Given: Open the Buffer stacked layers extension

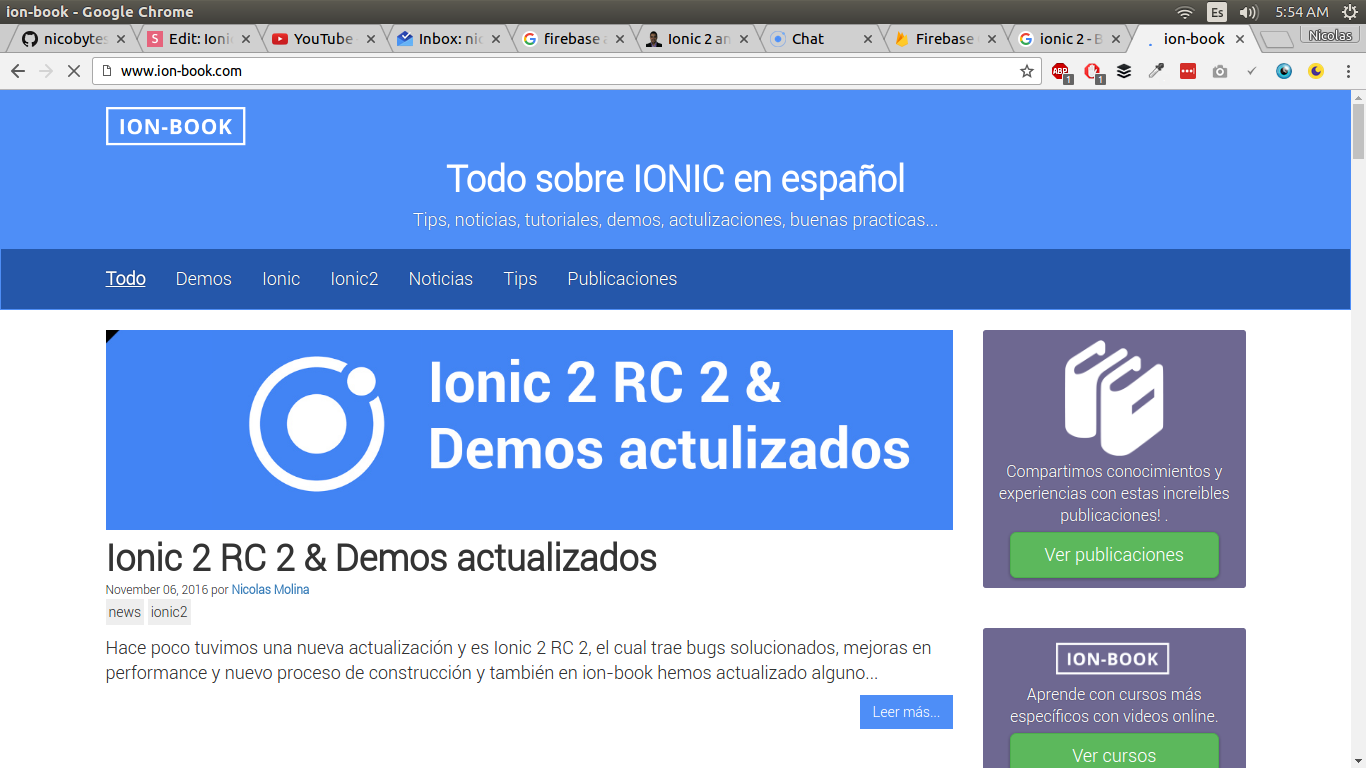Looking at the screenshot, I should [x=1124, y=71].
